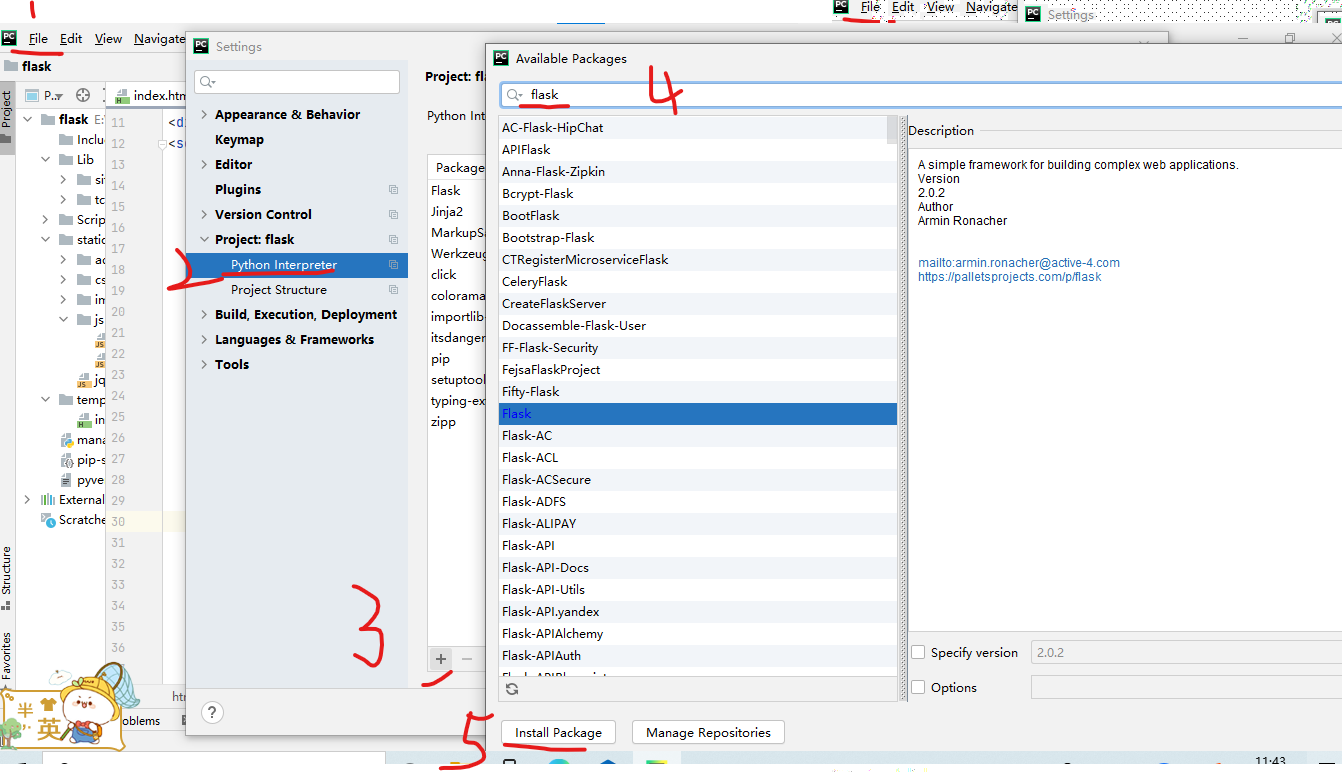This screenshot has height=772, width=1342.
Task: Open the Project view dropdown selector
Action: [x=45, y=96]
